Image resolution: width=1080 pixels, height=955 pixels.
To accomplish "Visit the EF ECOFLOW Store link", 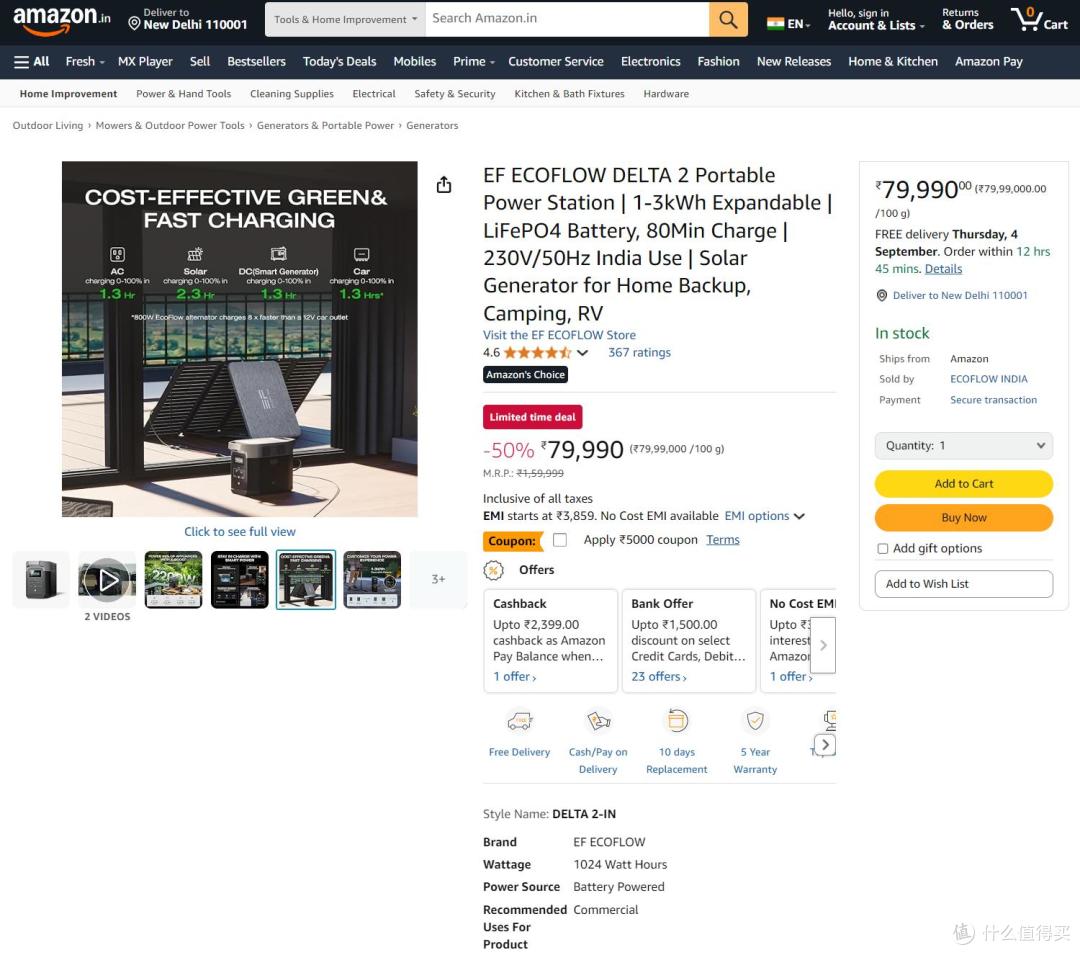I will pyautogui.click(x=559, y=335).
